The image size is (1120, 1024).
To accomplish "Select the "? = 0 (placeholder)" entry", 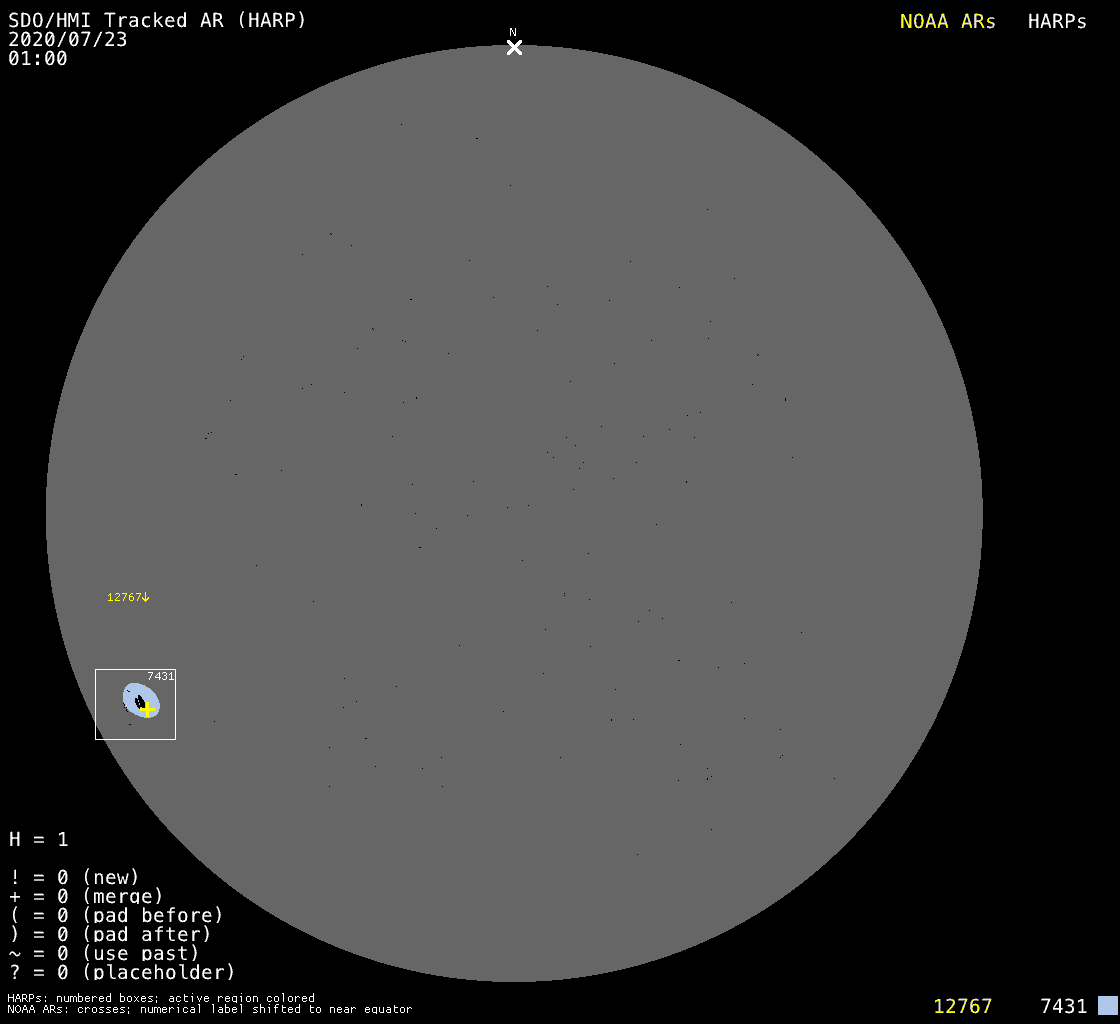I will pyautogui.click(x=122, y=972).
